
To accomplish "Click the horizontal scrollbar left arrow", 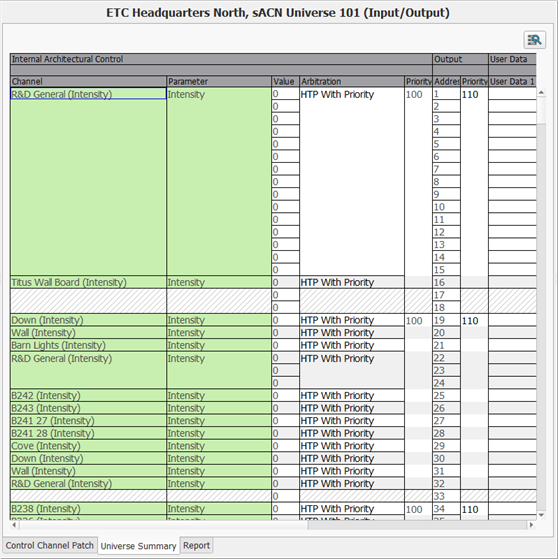I will [x=14, y=525].
